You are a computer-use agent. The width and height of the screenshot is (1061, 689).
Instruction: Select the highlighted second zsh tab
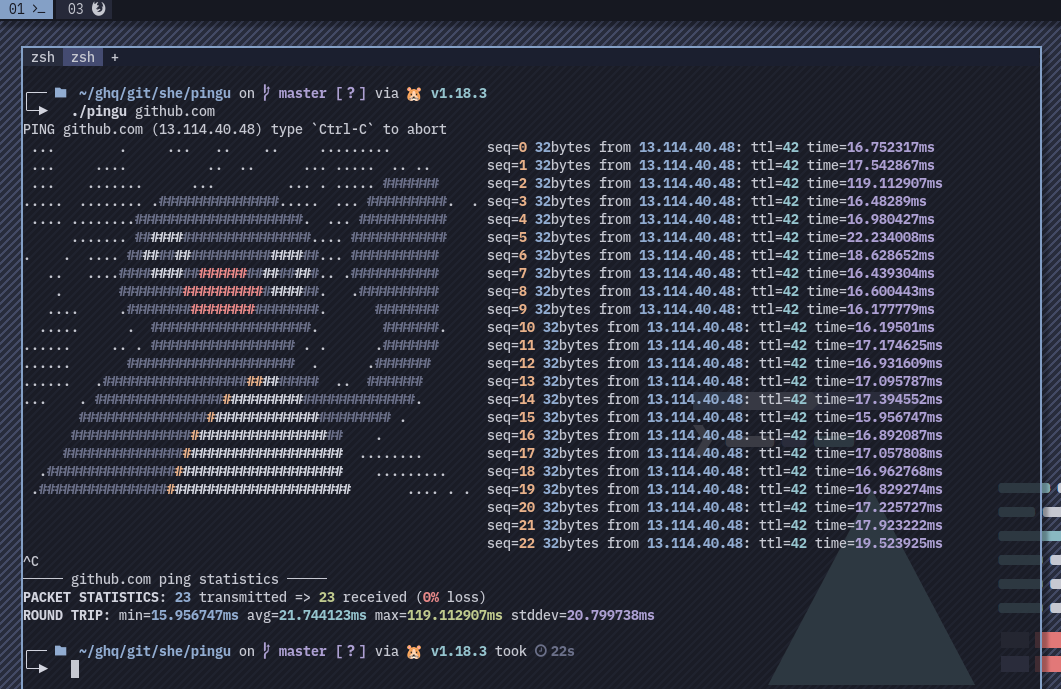[x=82, y=57]
